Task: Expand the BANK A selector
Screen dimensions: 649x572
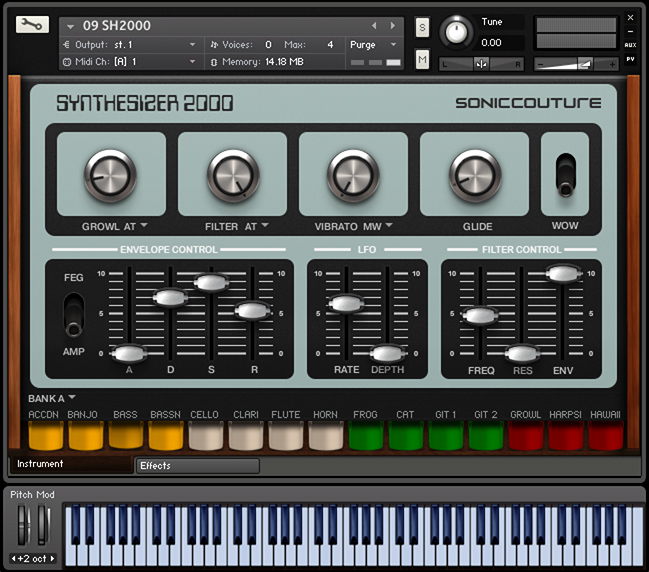Action: pos(52,398)
